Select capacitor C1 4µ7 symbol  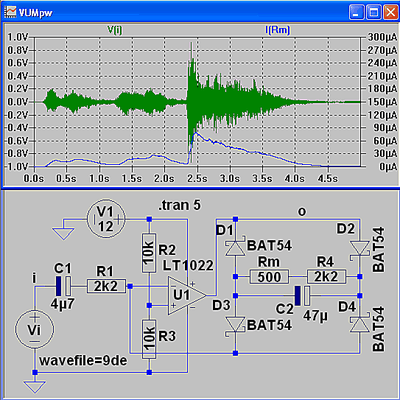[63, 286]
